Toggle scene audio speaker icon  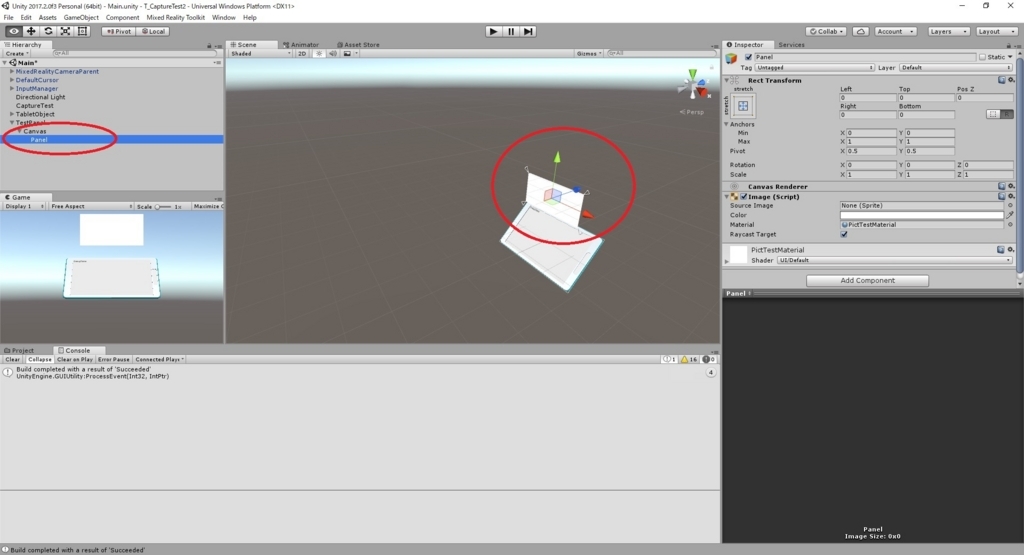(x=333, y=54)
